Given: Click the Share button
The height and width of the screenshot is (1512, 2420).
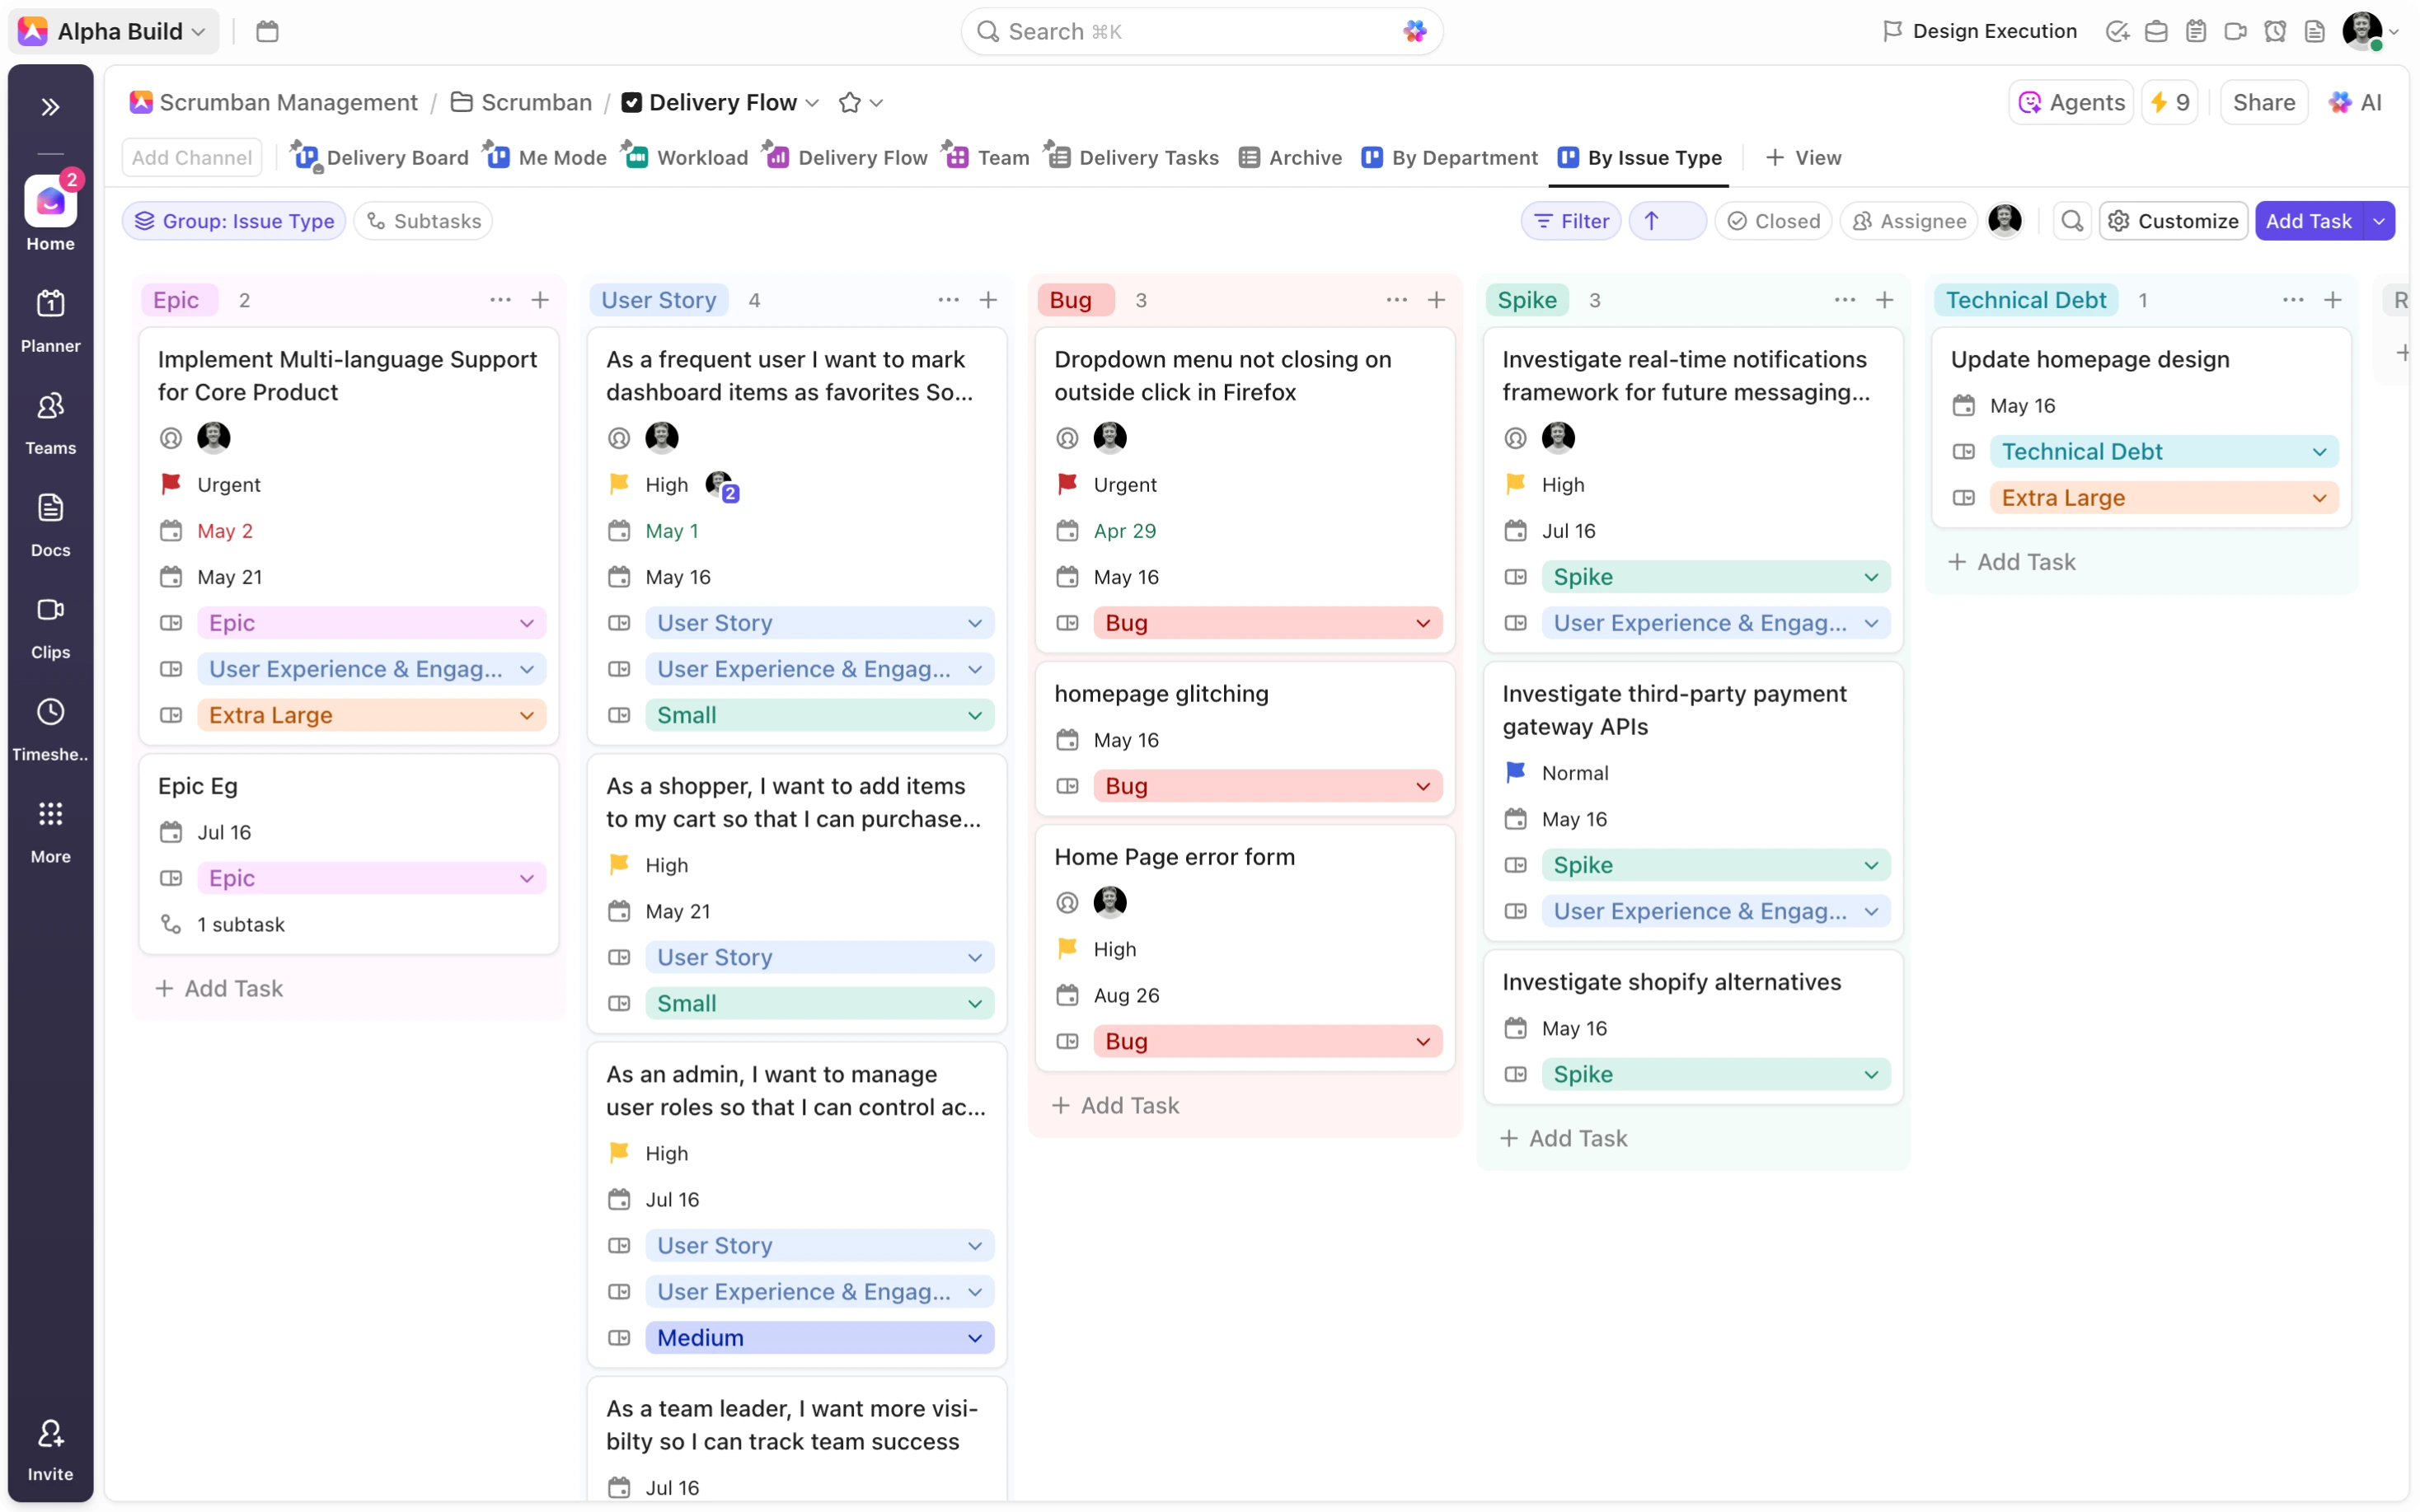Looking at the screenshot, I should point(2263,102).
